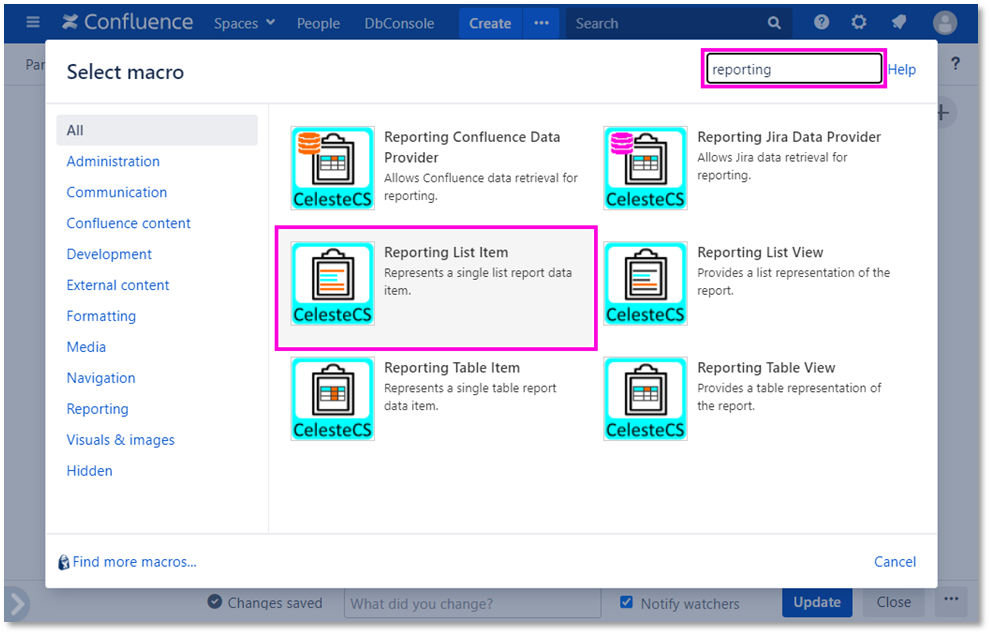
Task: Select the Confluence content category
Action: [x=128, y=223]
